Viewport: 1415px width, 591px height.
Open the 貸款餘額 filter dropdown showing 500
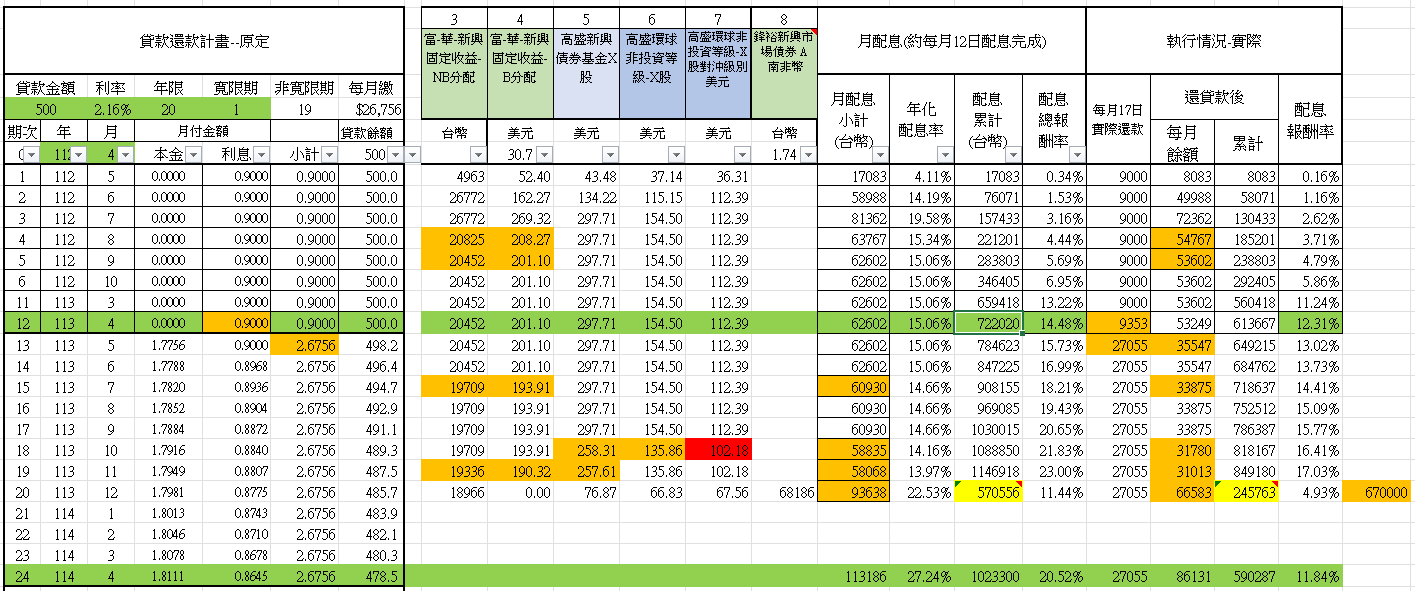tap(395, 154)
